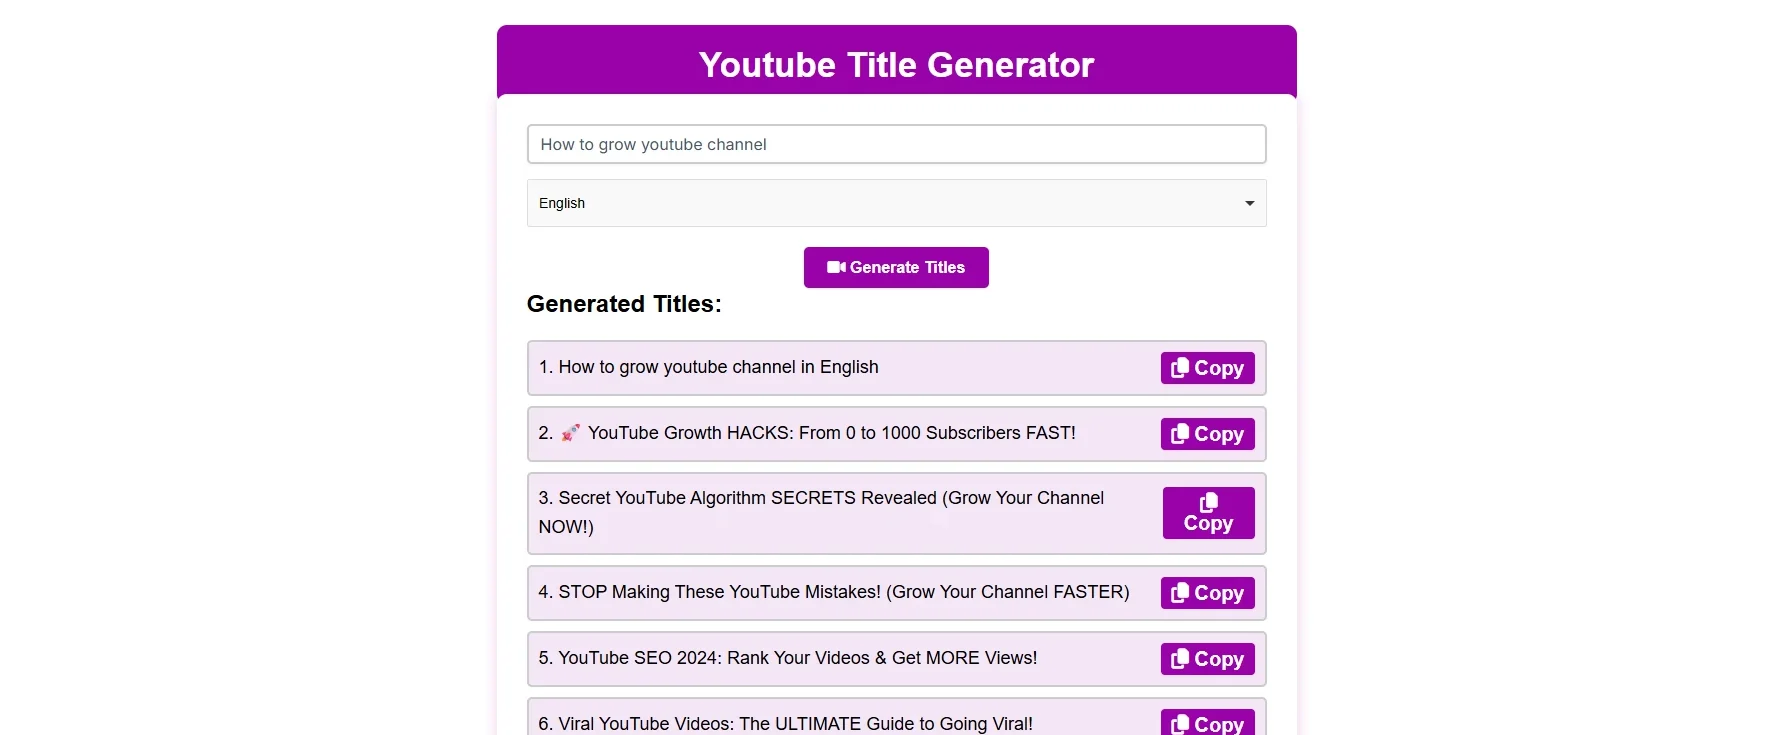The width and height of the screenshot is (1791, 735).
Task: Click the rocket emoji in title 2
Action: coord(570,433)
